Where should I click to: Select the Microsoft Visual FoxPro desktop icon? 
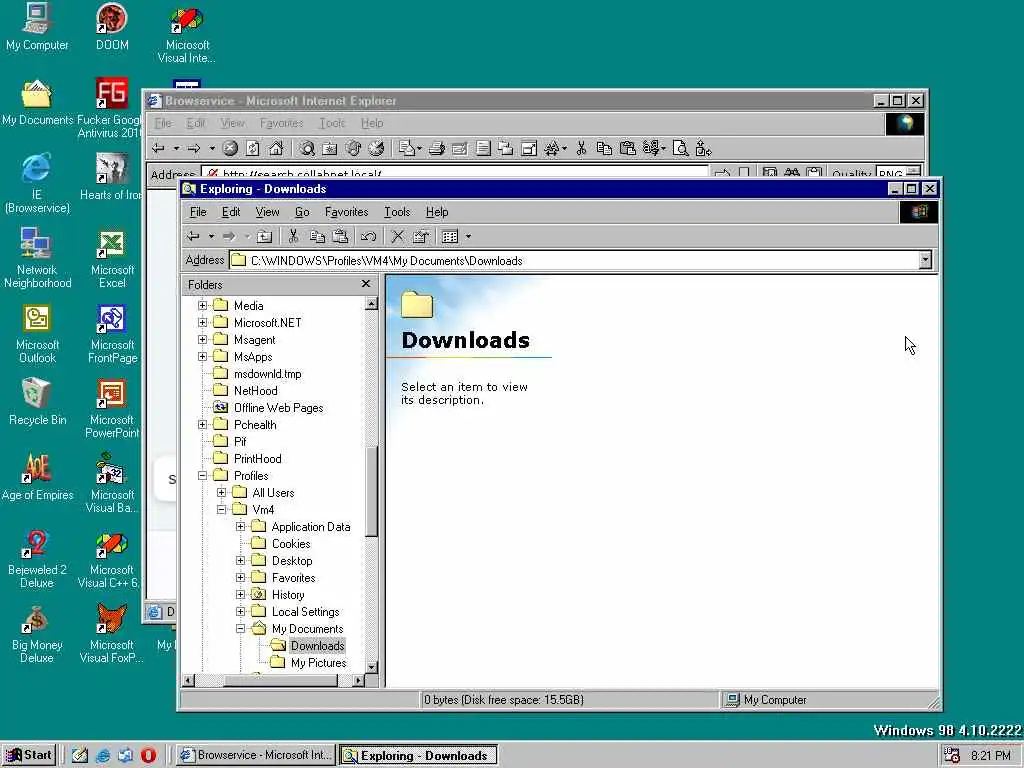[112, 634]
